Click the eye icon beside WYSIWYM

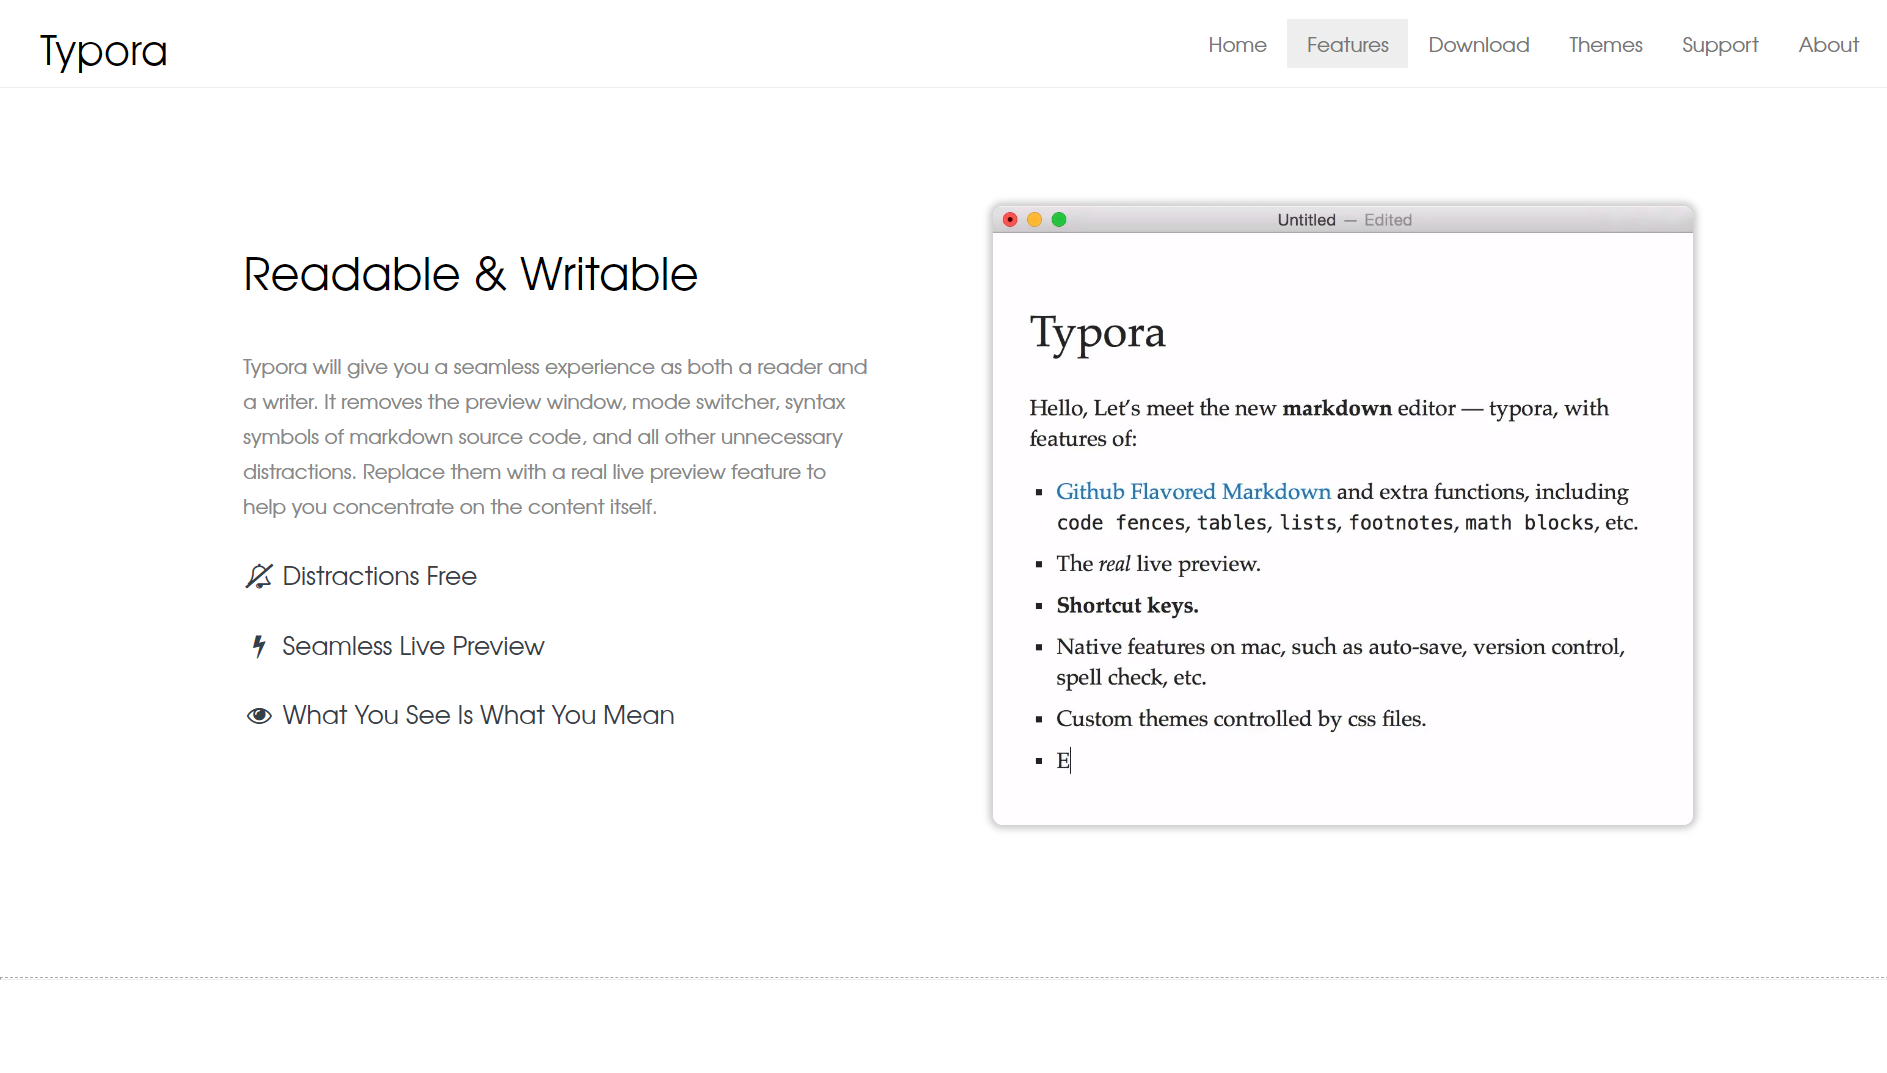click(x=259, y=716)
